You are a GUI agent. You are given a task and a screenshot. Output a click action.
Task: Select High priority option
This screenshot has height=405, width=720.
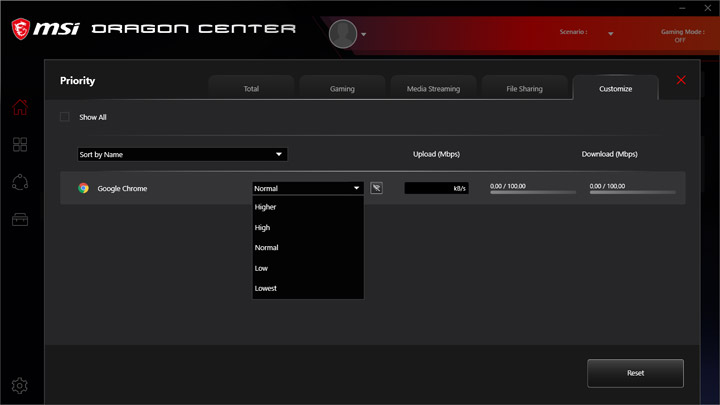tap(308, 227)
